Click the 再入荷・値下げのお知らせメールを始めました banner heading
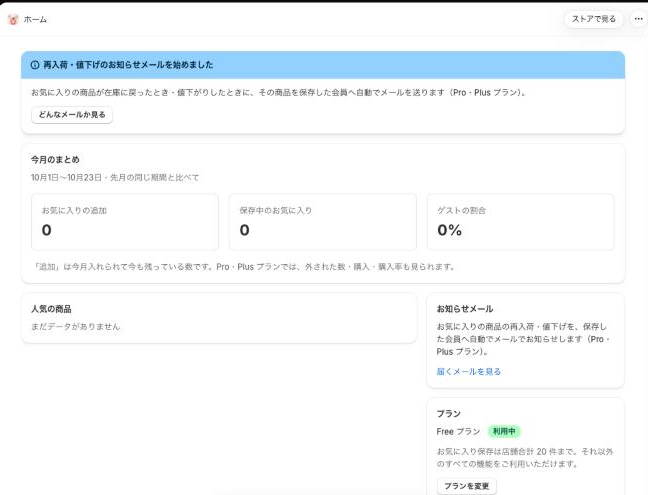648x495 pixels. [128, 65]
